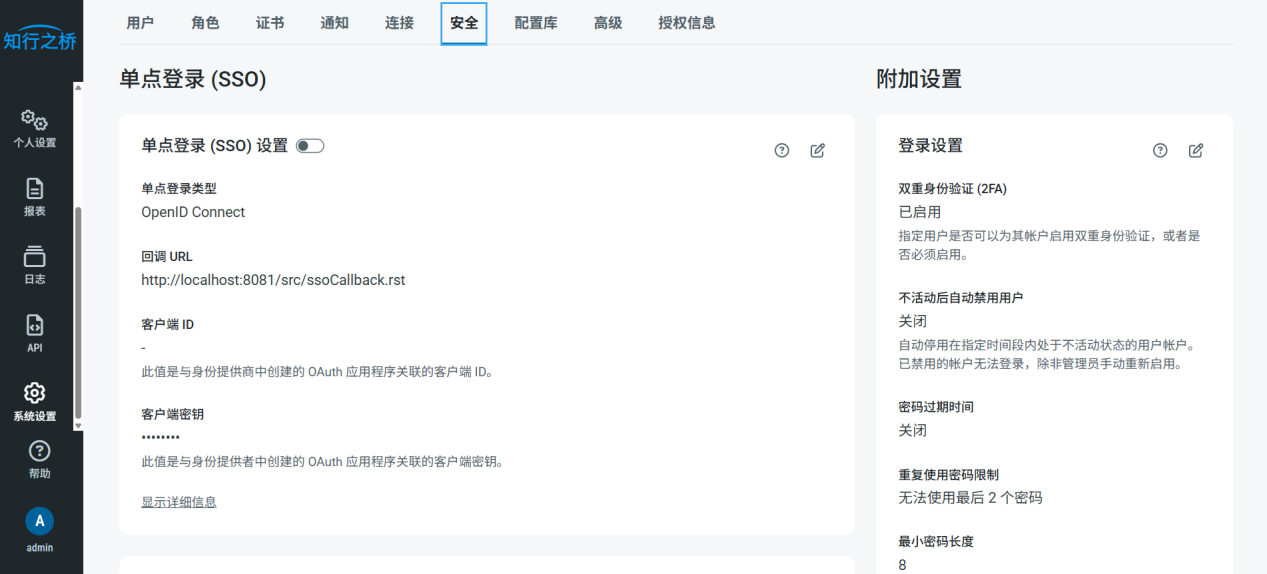Click the sidebar scrollbar down arrow
Screen dimensions: 1267x574
[x=78, y=426]
